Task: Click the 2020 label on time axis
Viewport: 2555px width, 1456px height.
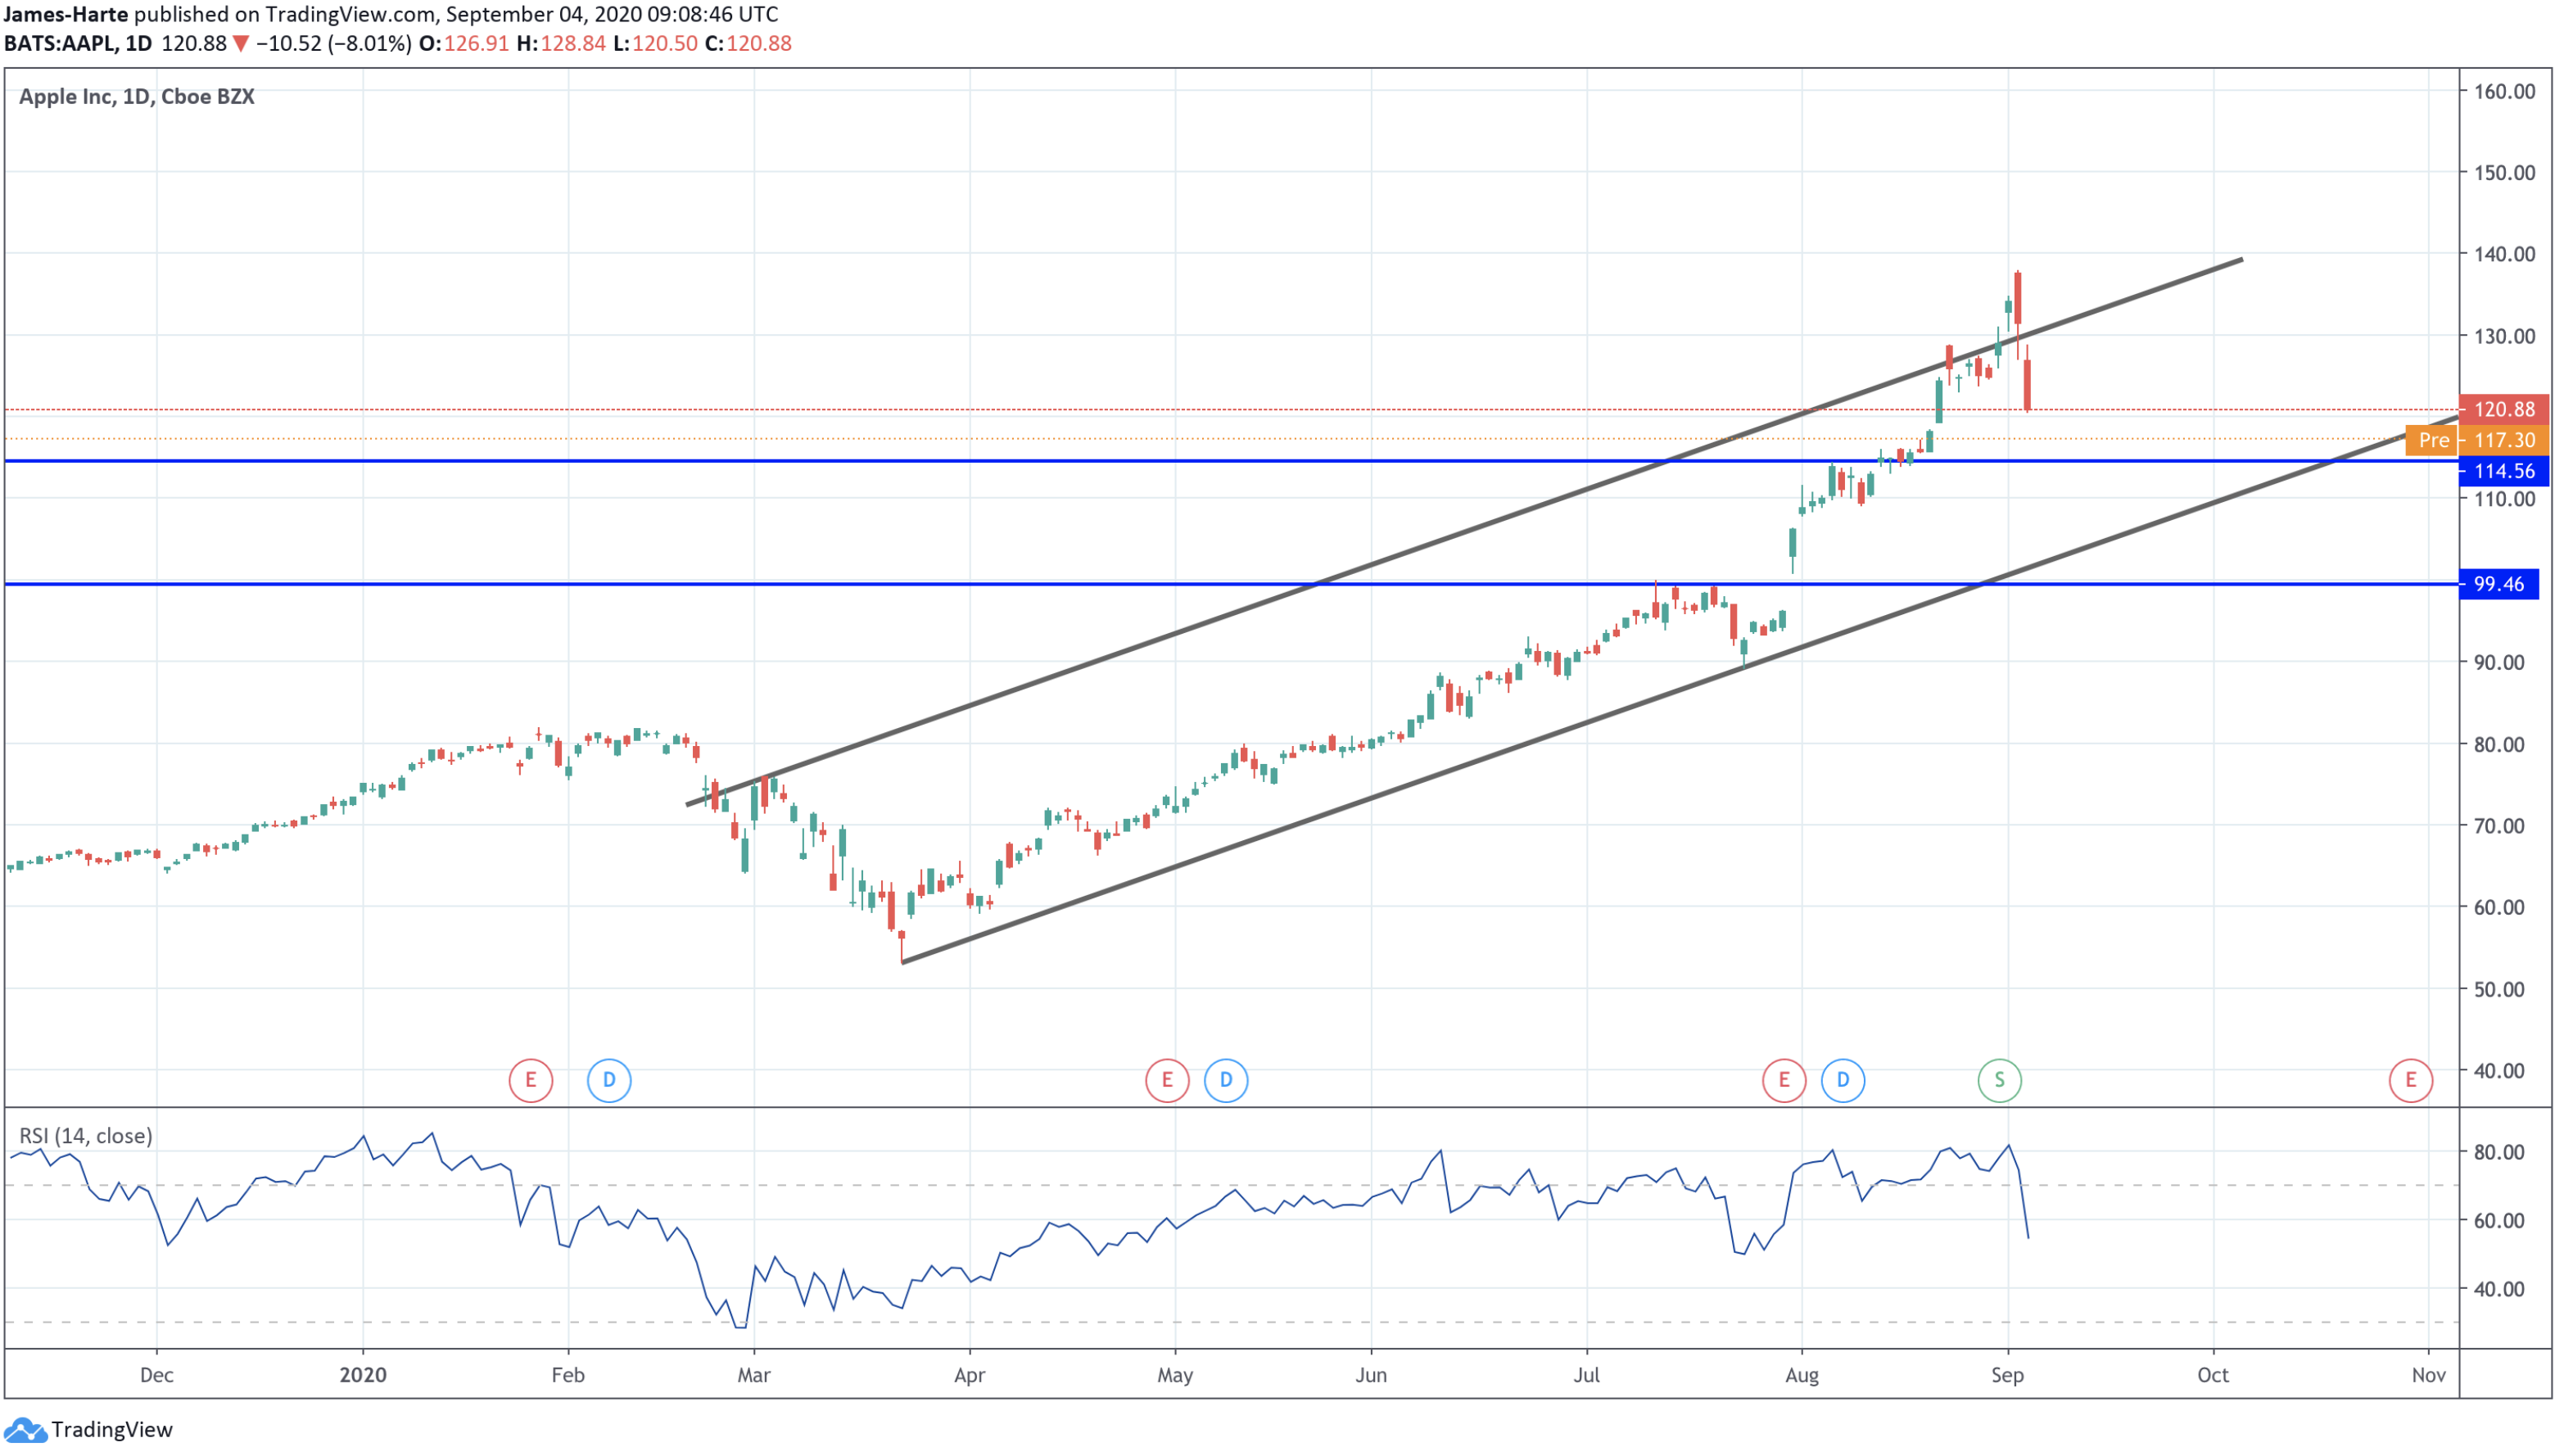Action: tap(362, 1375)
